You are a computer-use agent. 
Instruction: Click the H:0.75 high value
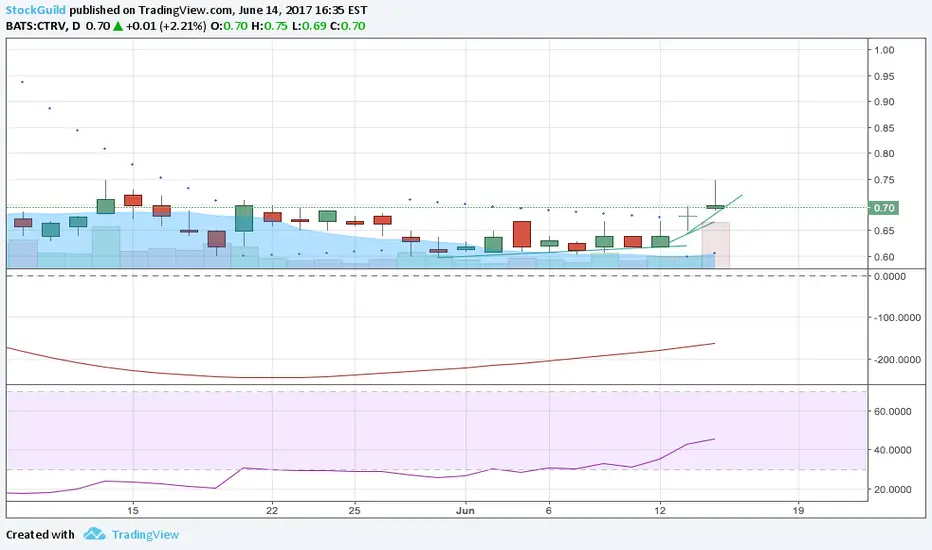coord(269,26)
